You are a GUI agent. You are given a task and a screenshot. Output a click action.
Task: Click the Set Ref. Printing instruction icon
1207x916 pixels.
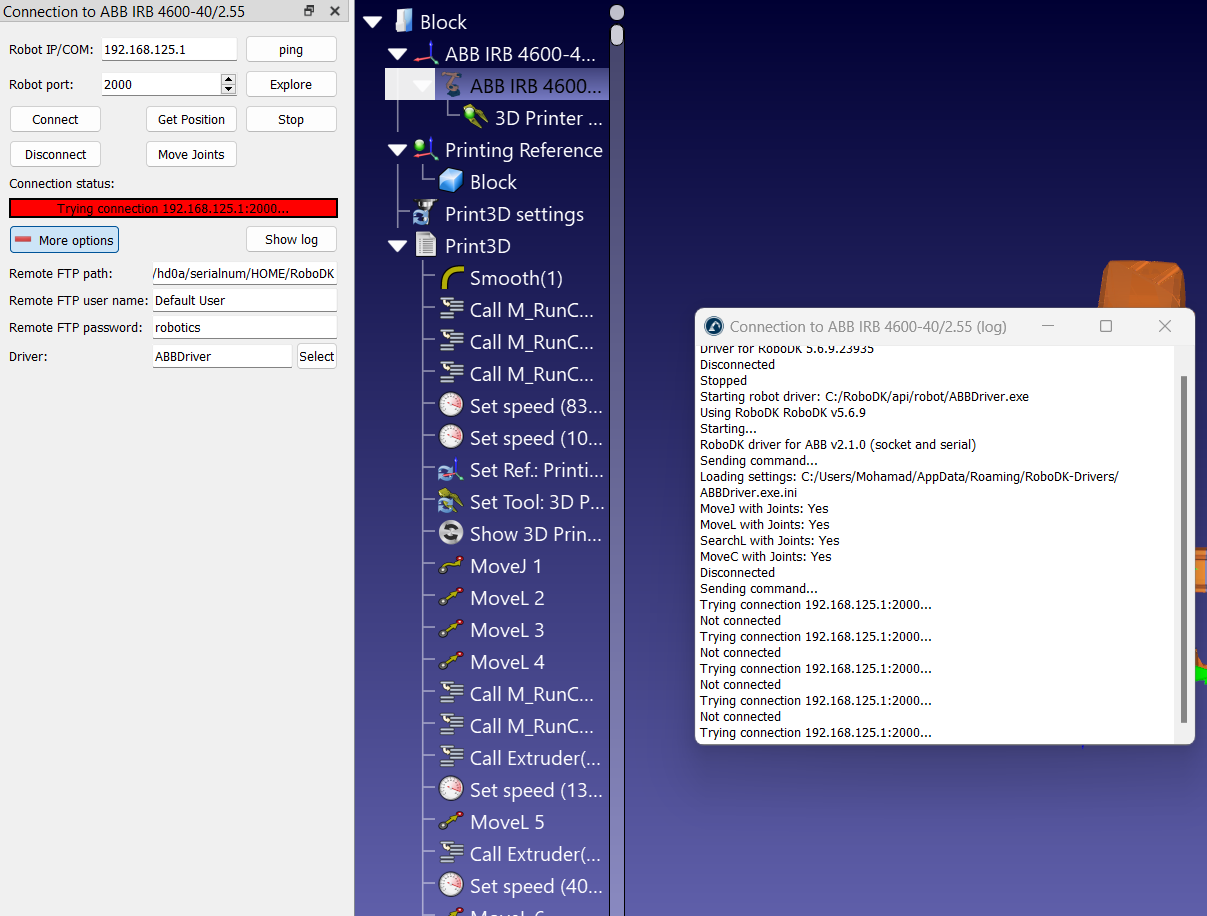(451, 470)
